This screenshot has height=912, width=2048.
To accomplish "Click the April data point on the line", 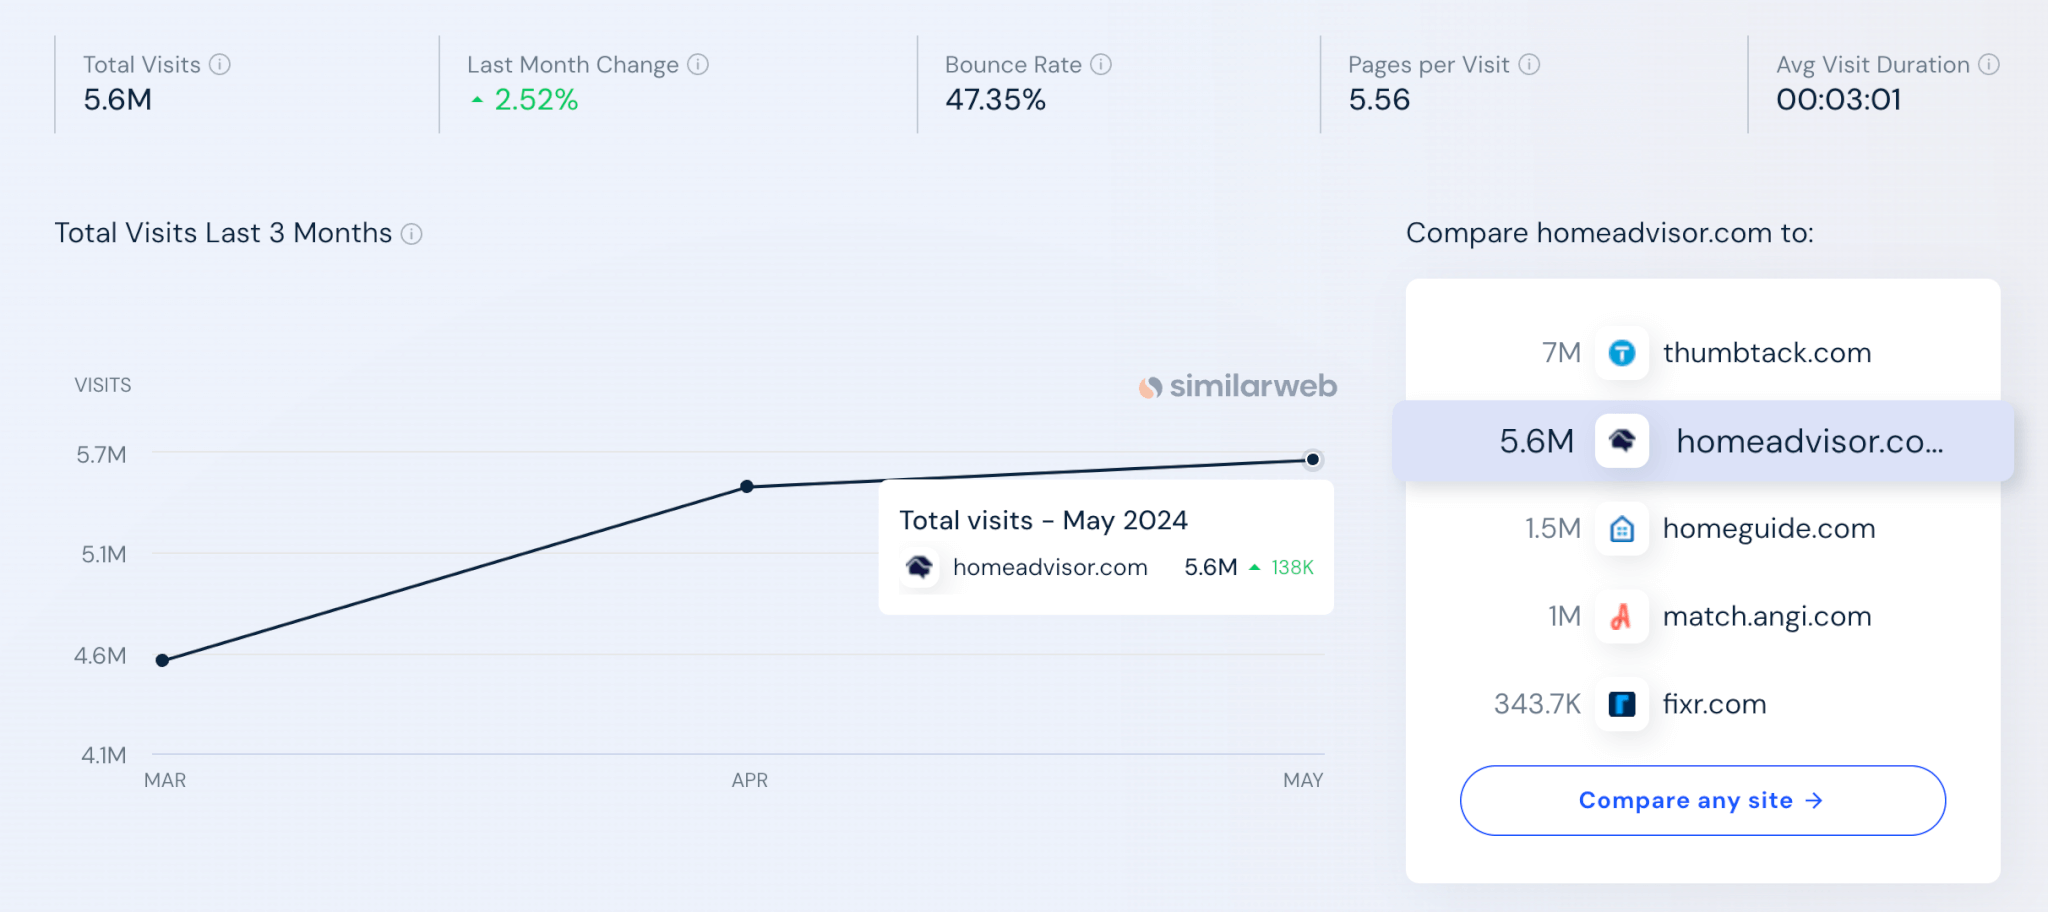I will click(x=747, y=487).
